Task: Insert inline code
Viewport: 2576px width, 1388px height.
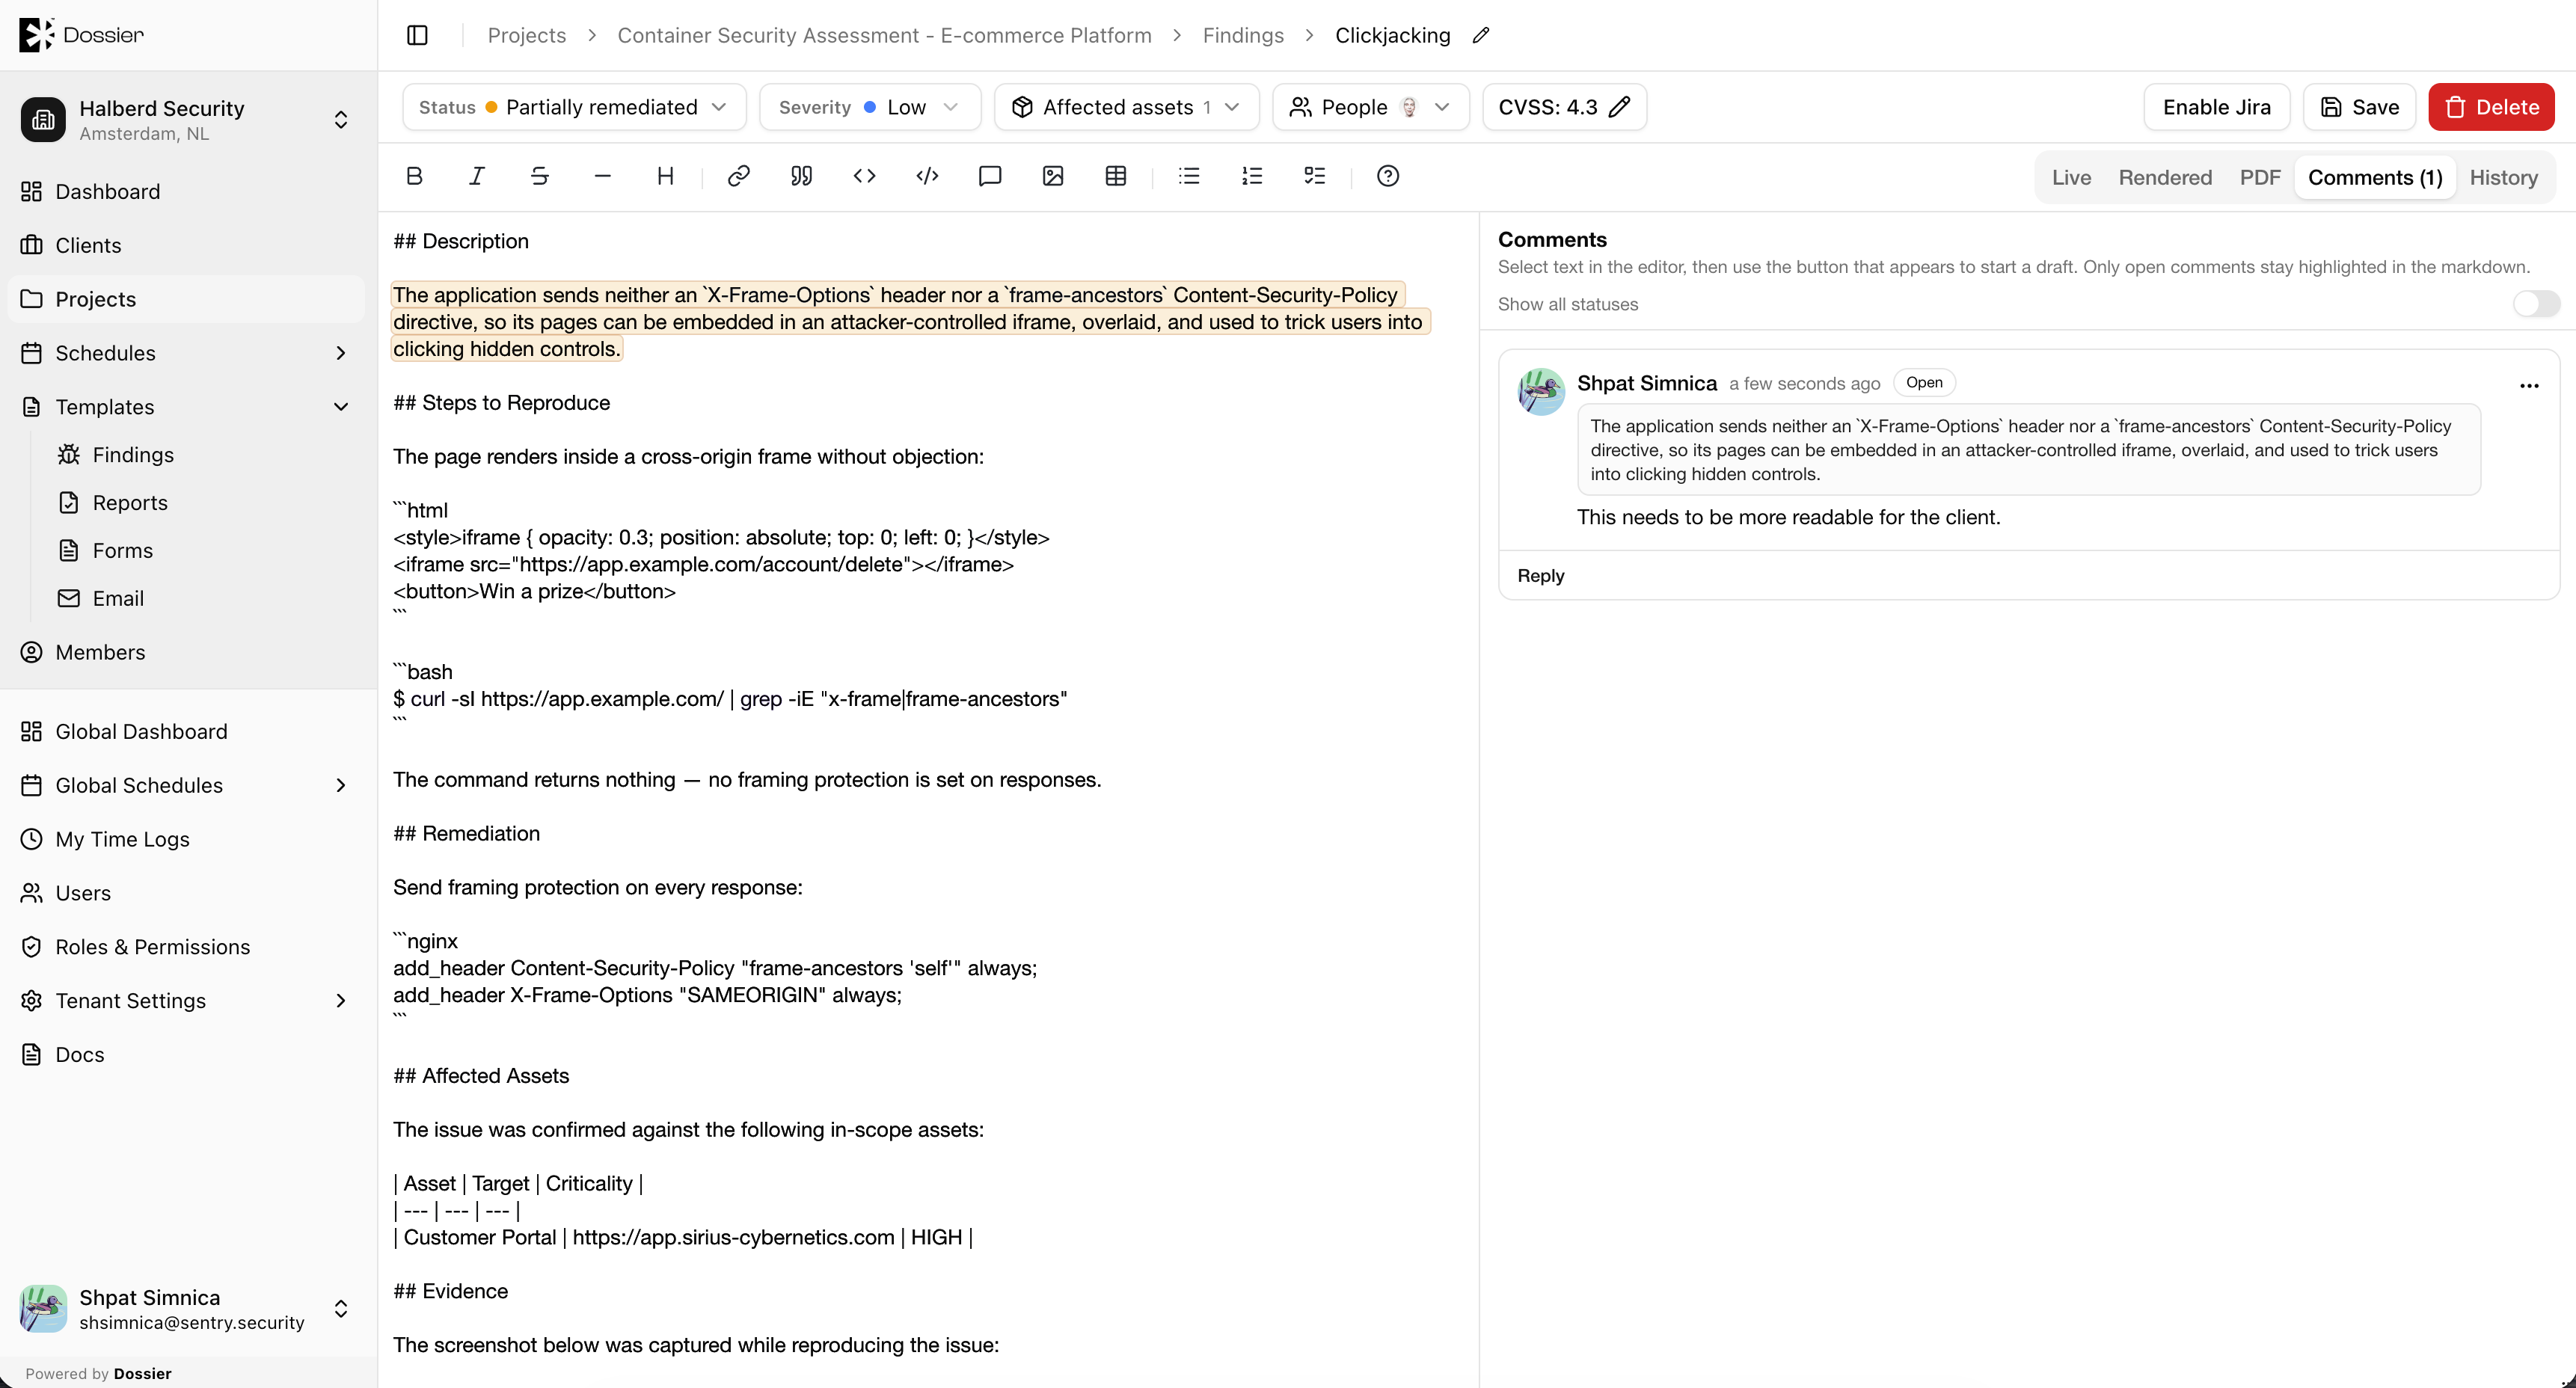Action: point(864,176)
